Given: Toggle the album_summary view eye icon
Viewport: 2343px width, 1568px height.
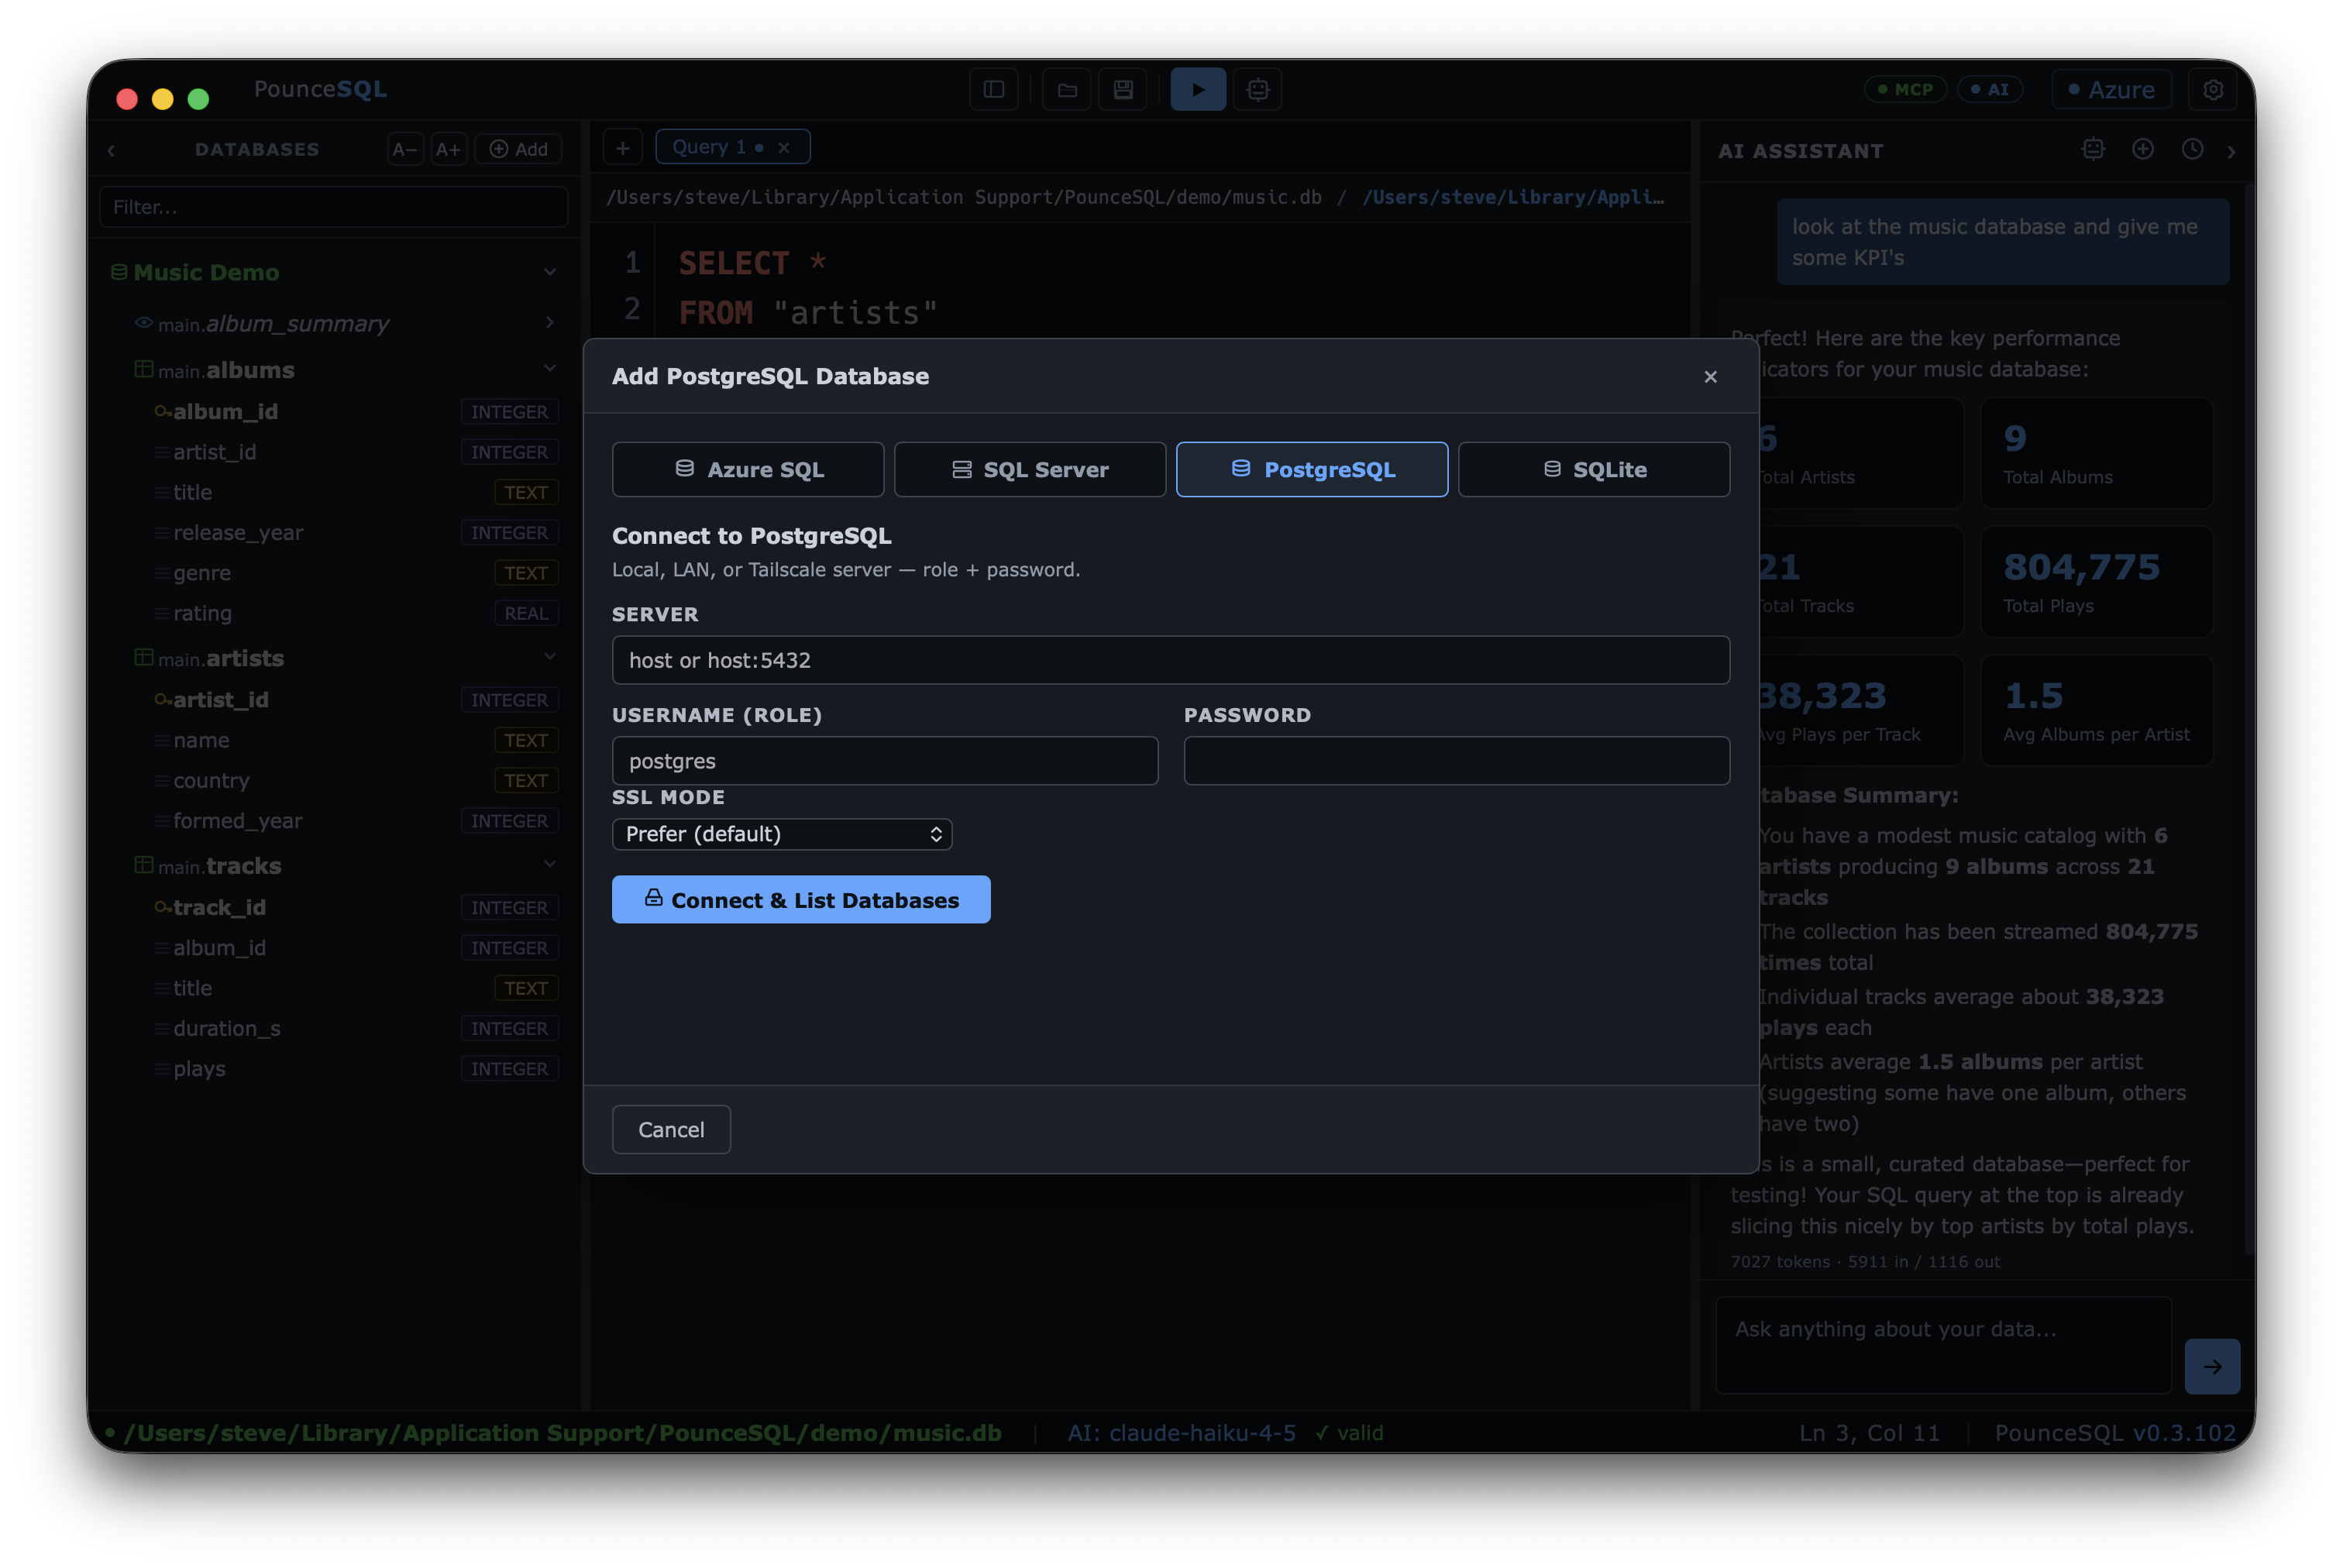Looking at the screenshot, I should point(144,323).
